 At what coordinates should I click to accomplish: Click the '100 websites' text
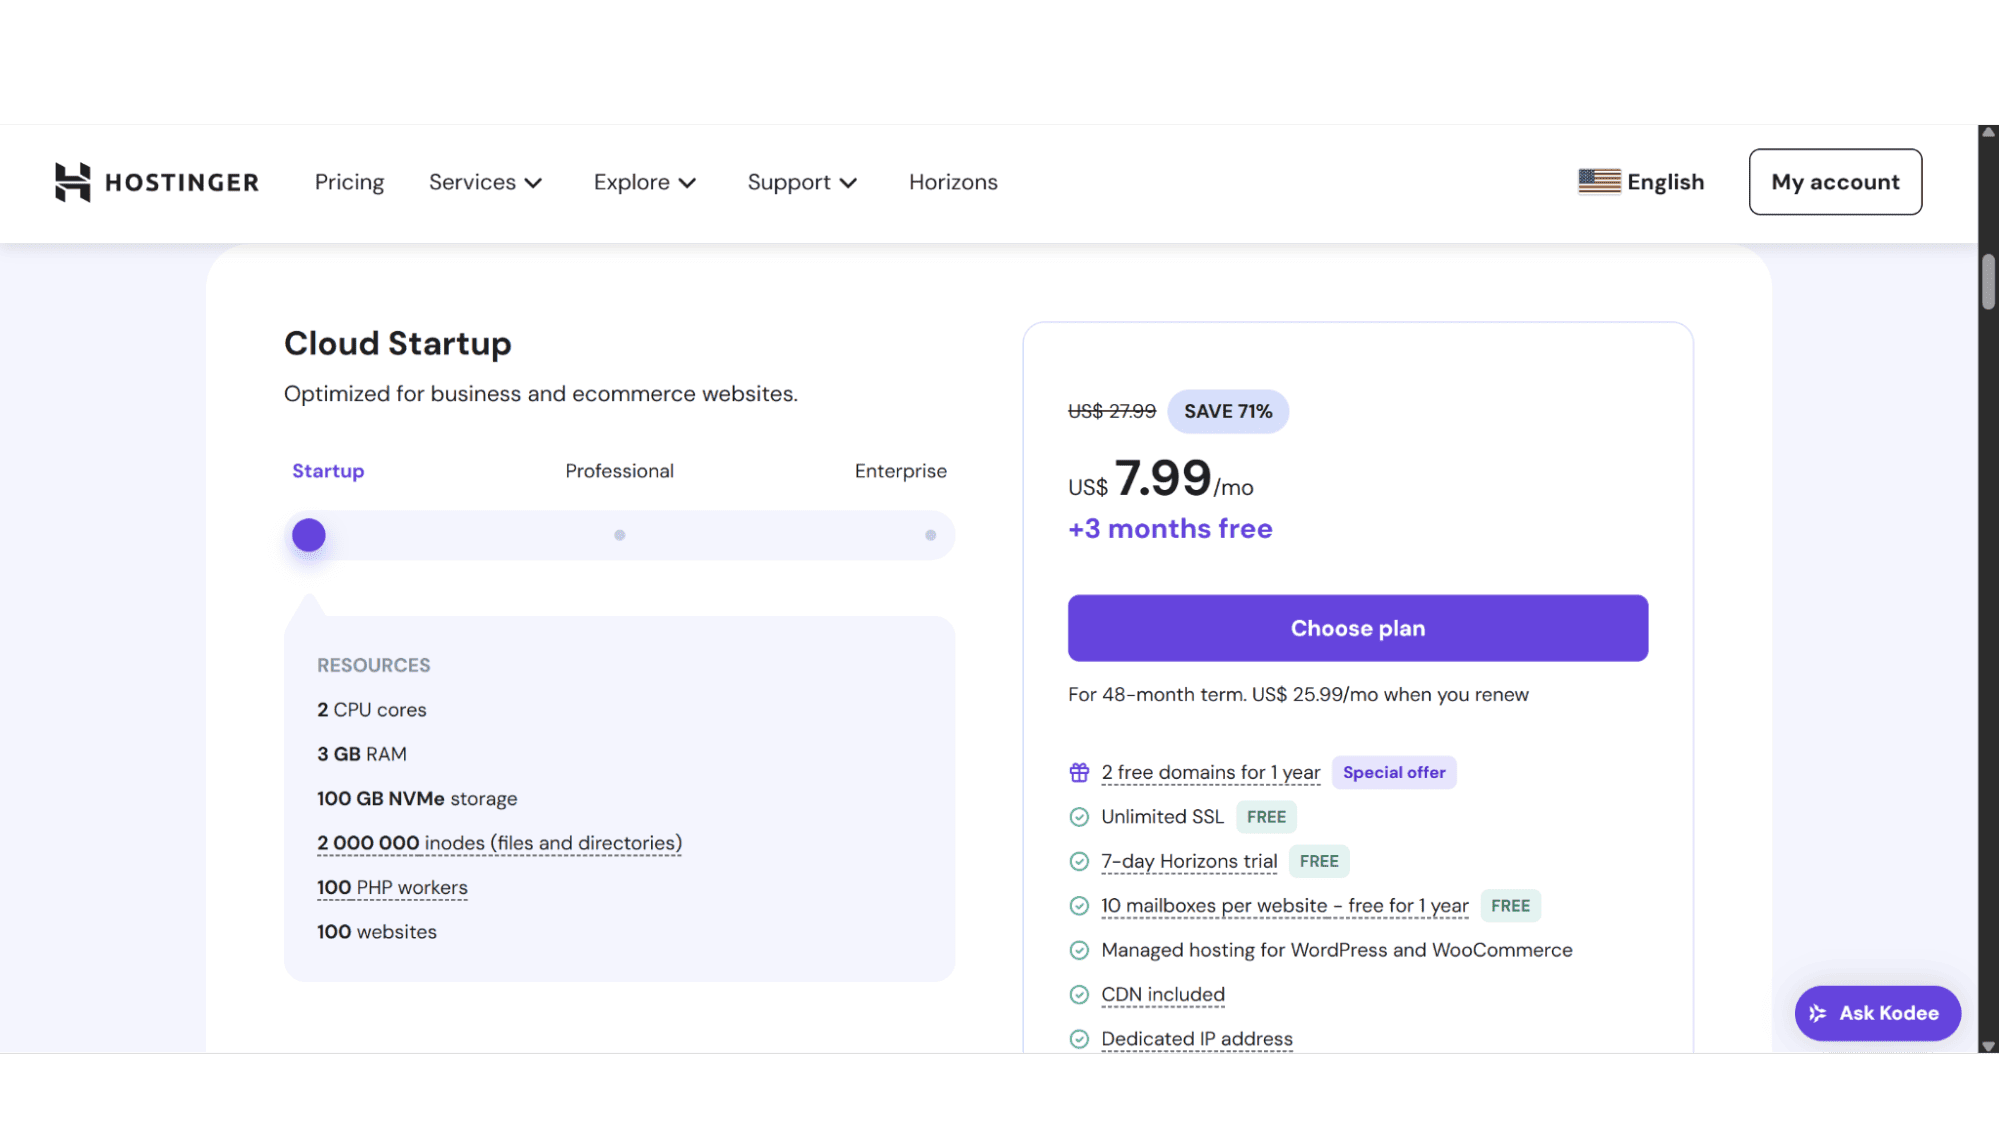pyautogui.click(x=376, y=932)
